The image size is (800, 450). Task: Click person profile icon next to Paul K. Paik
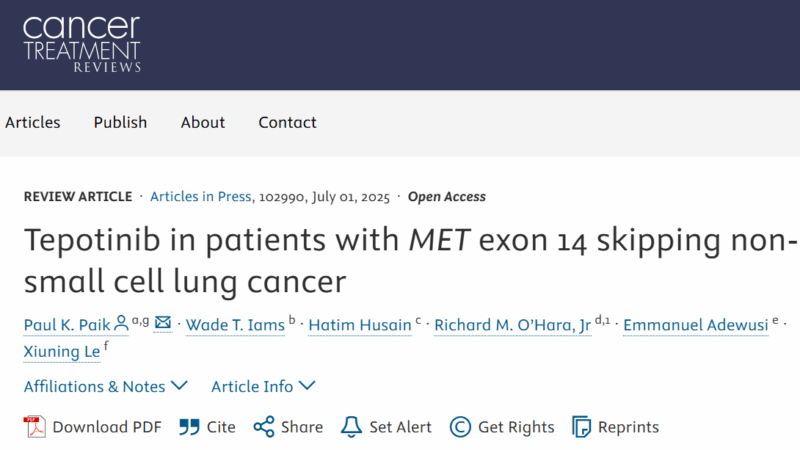pos(121,323)
